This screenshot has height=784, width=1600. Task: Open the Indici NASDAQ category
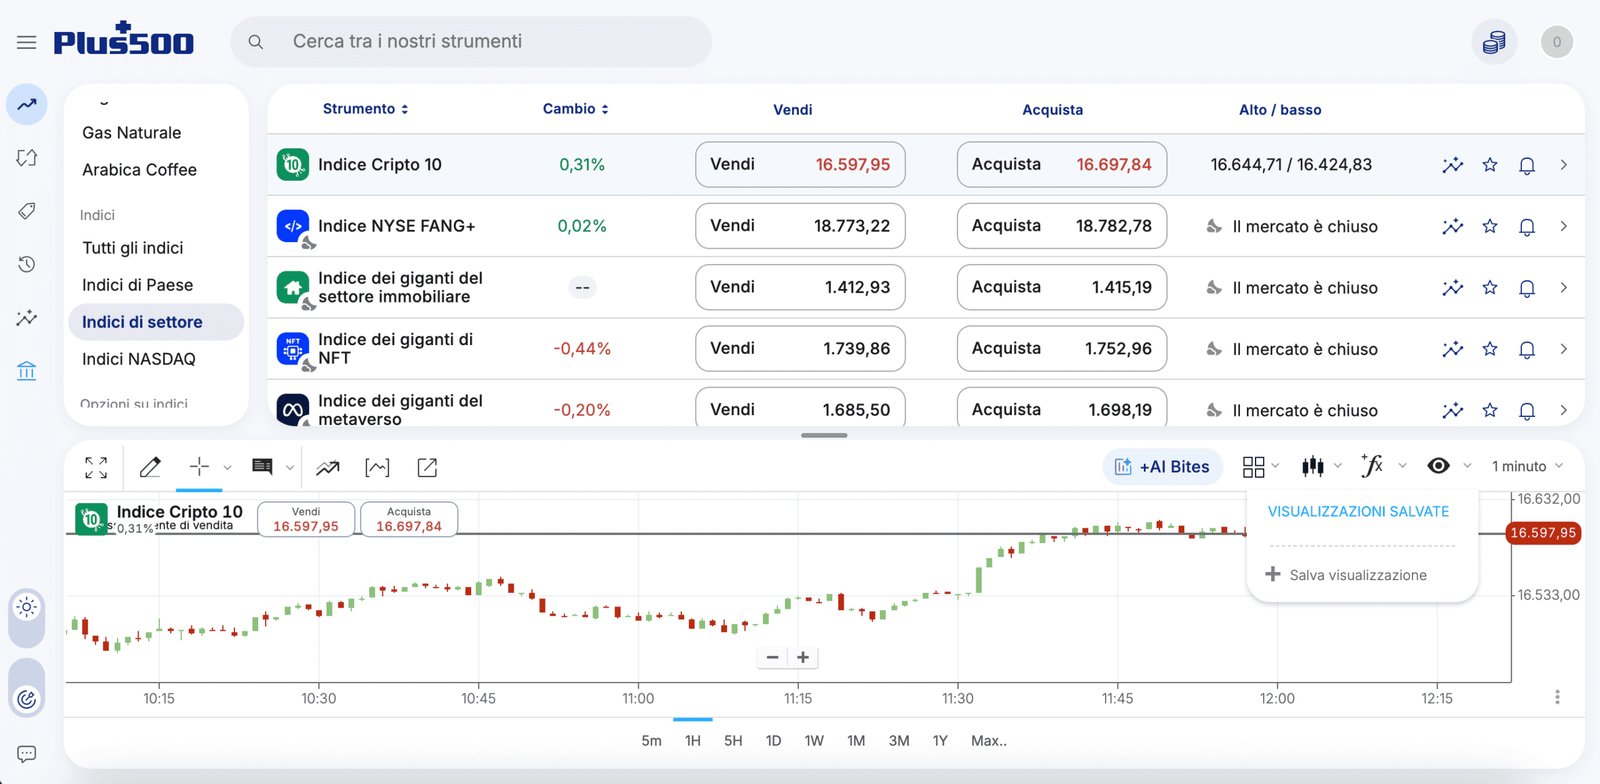(x=139, y=359)
